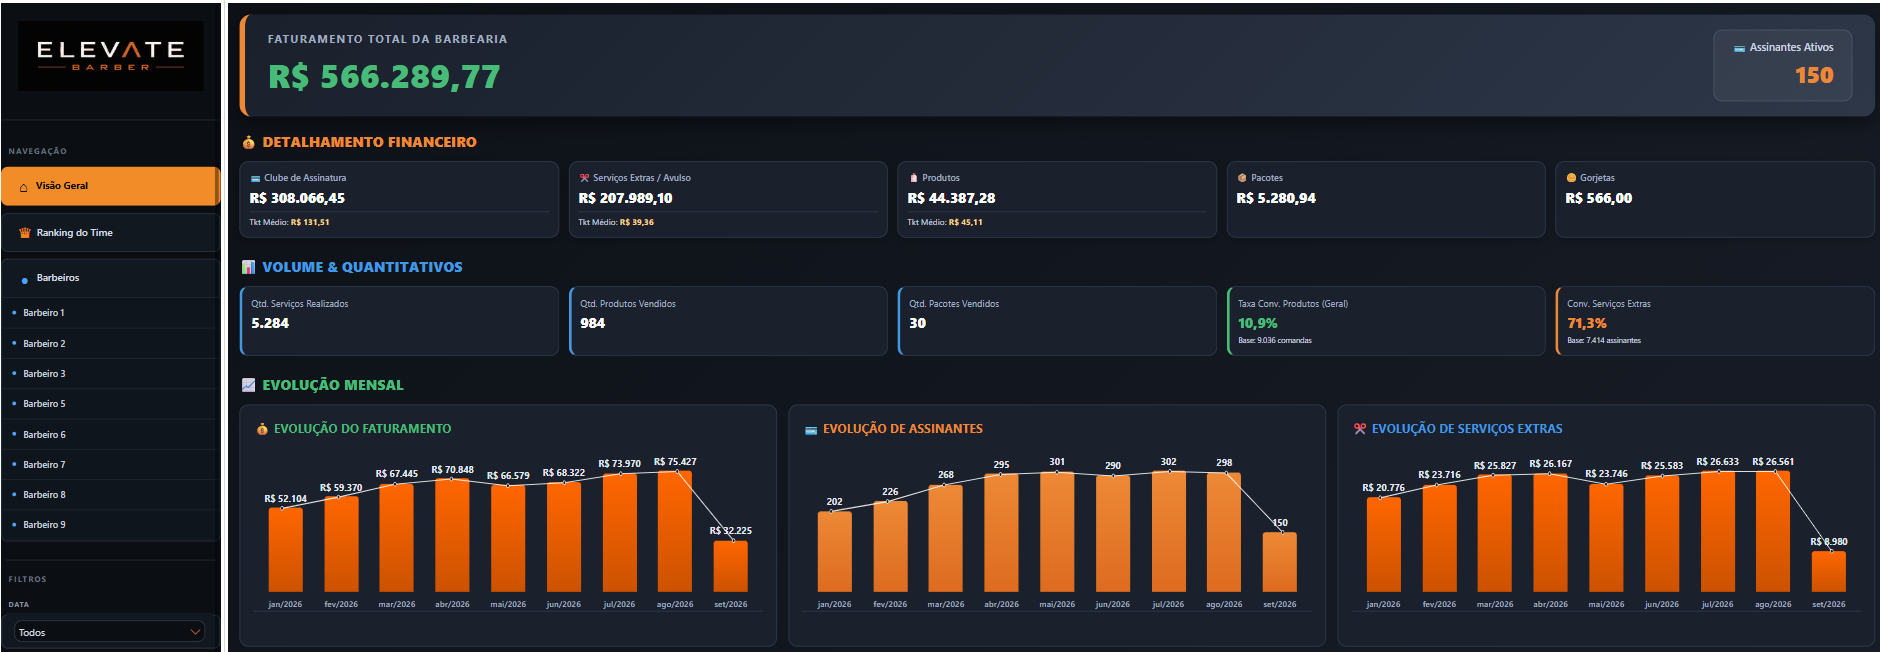Click Produtos value R$ 44.387,28
Viewport: 1880px width, 652px height.
click(951, 198)
